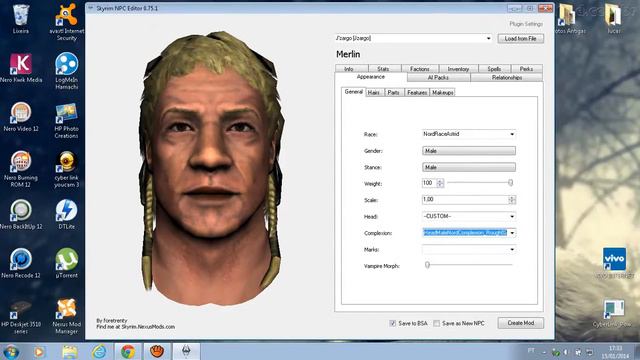This screenshot has width=640, height=360.
Task: Open the Recycle Bin (Lixeira) desktop icon
Action: [x=20, y=19]
